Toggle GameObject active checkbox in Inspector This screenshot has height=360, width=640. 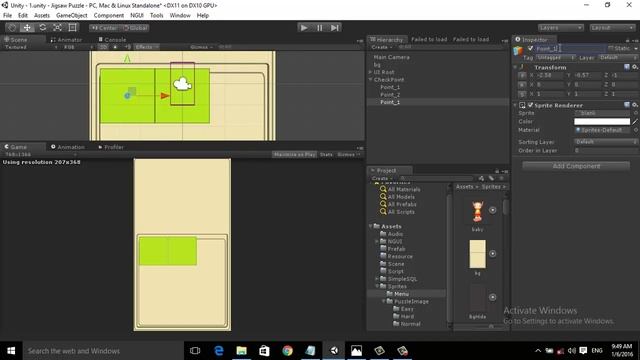530,49
